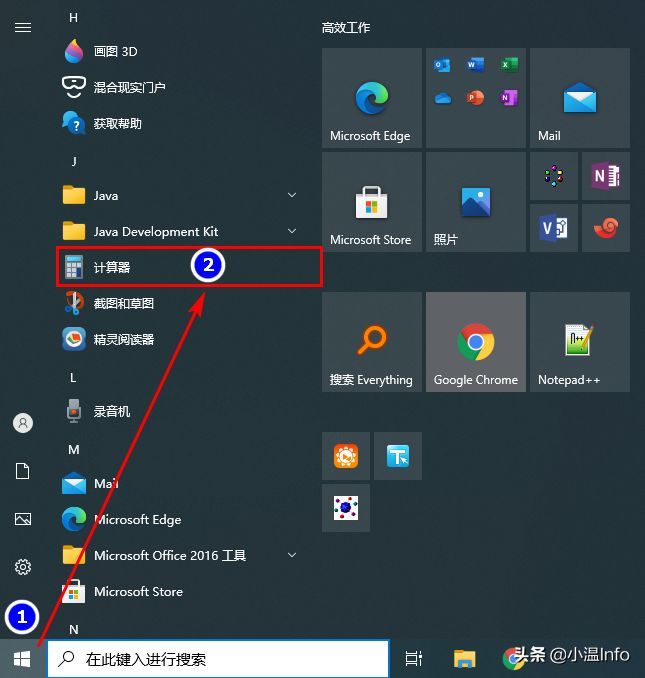
Task: Open Word in the Office tile group
Action: pos(476,65)
